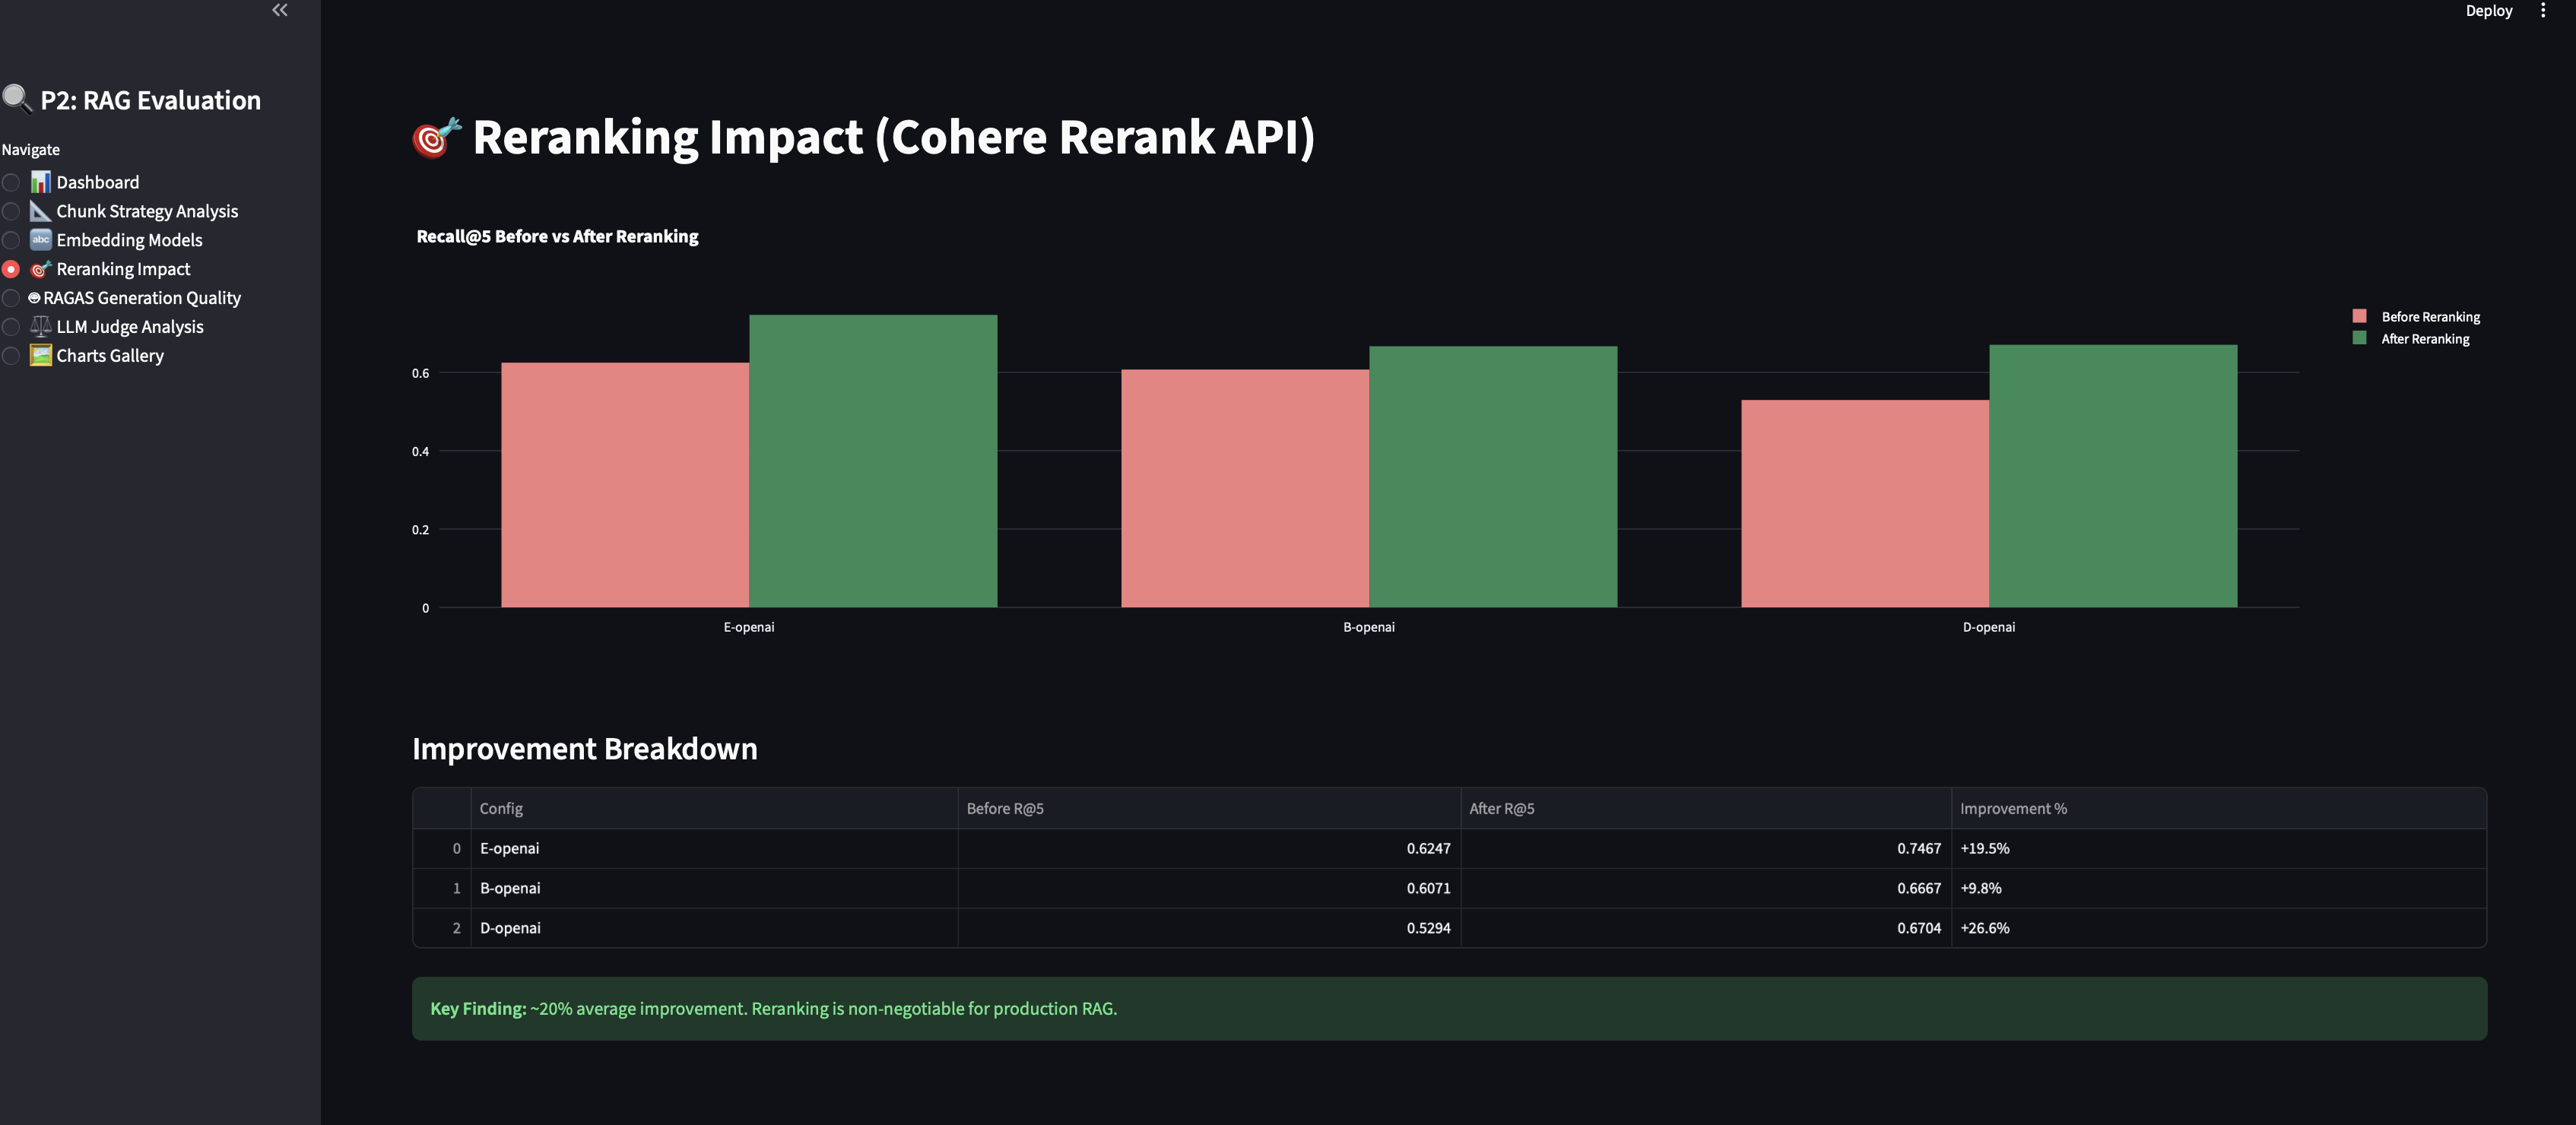Select the Reranking Impact radio option

pos(11,269)
